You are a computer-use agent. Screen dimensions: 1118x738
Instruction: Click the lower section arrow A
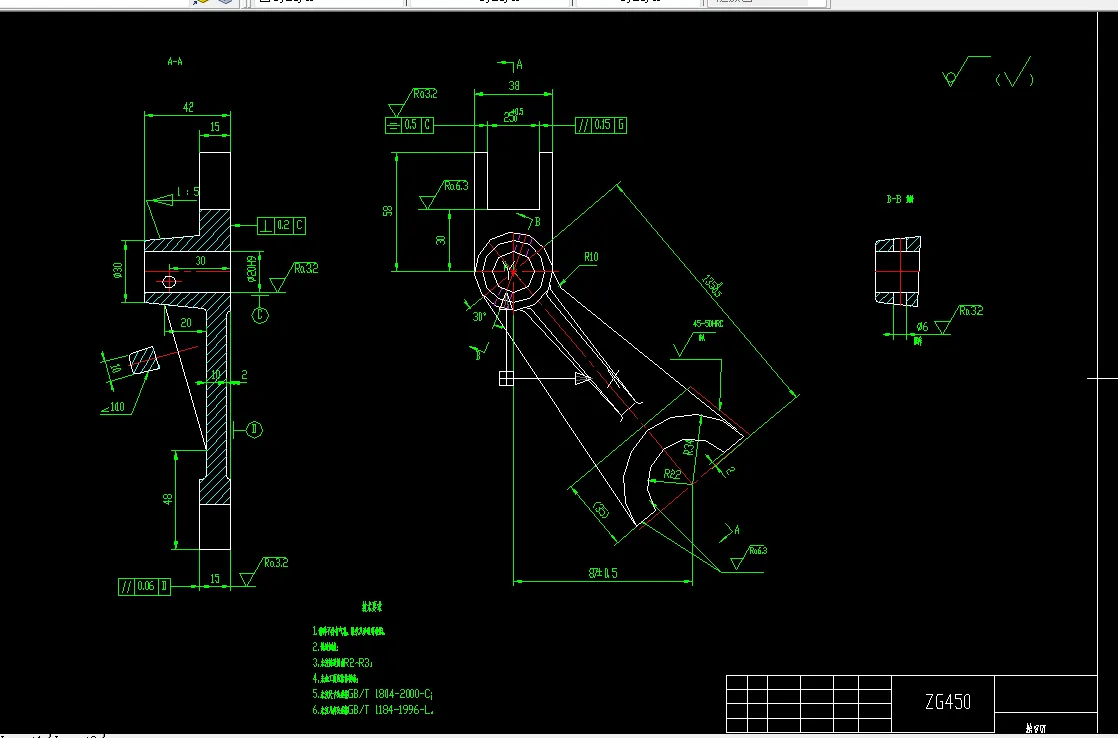click(732, 532)
